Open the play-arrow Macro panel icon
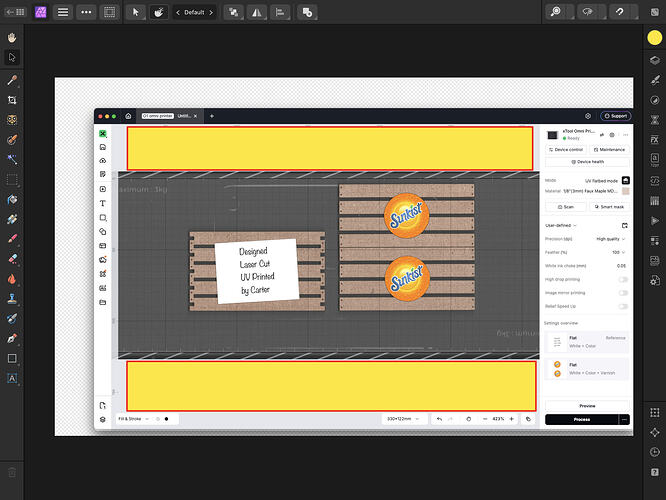 pyautogui.click(x=655, y=220)
